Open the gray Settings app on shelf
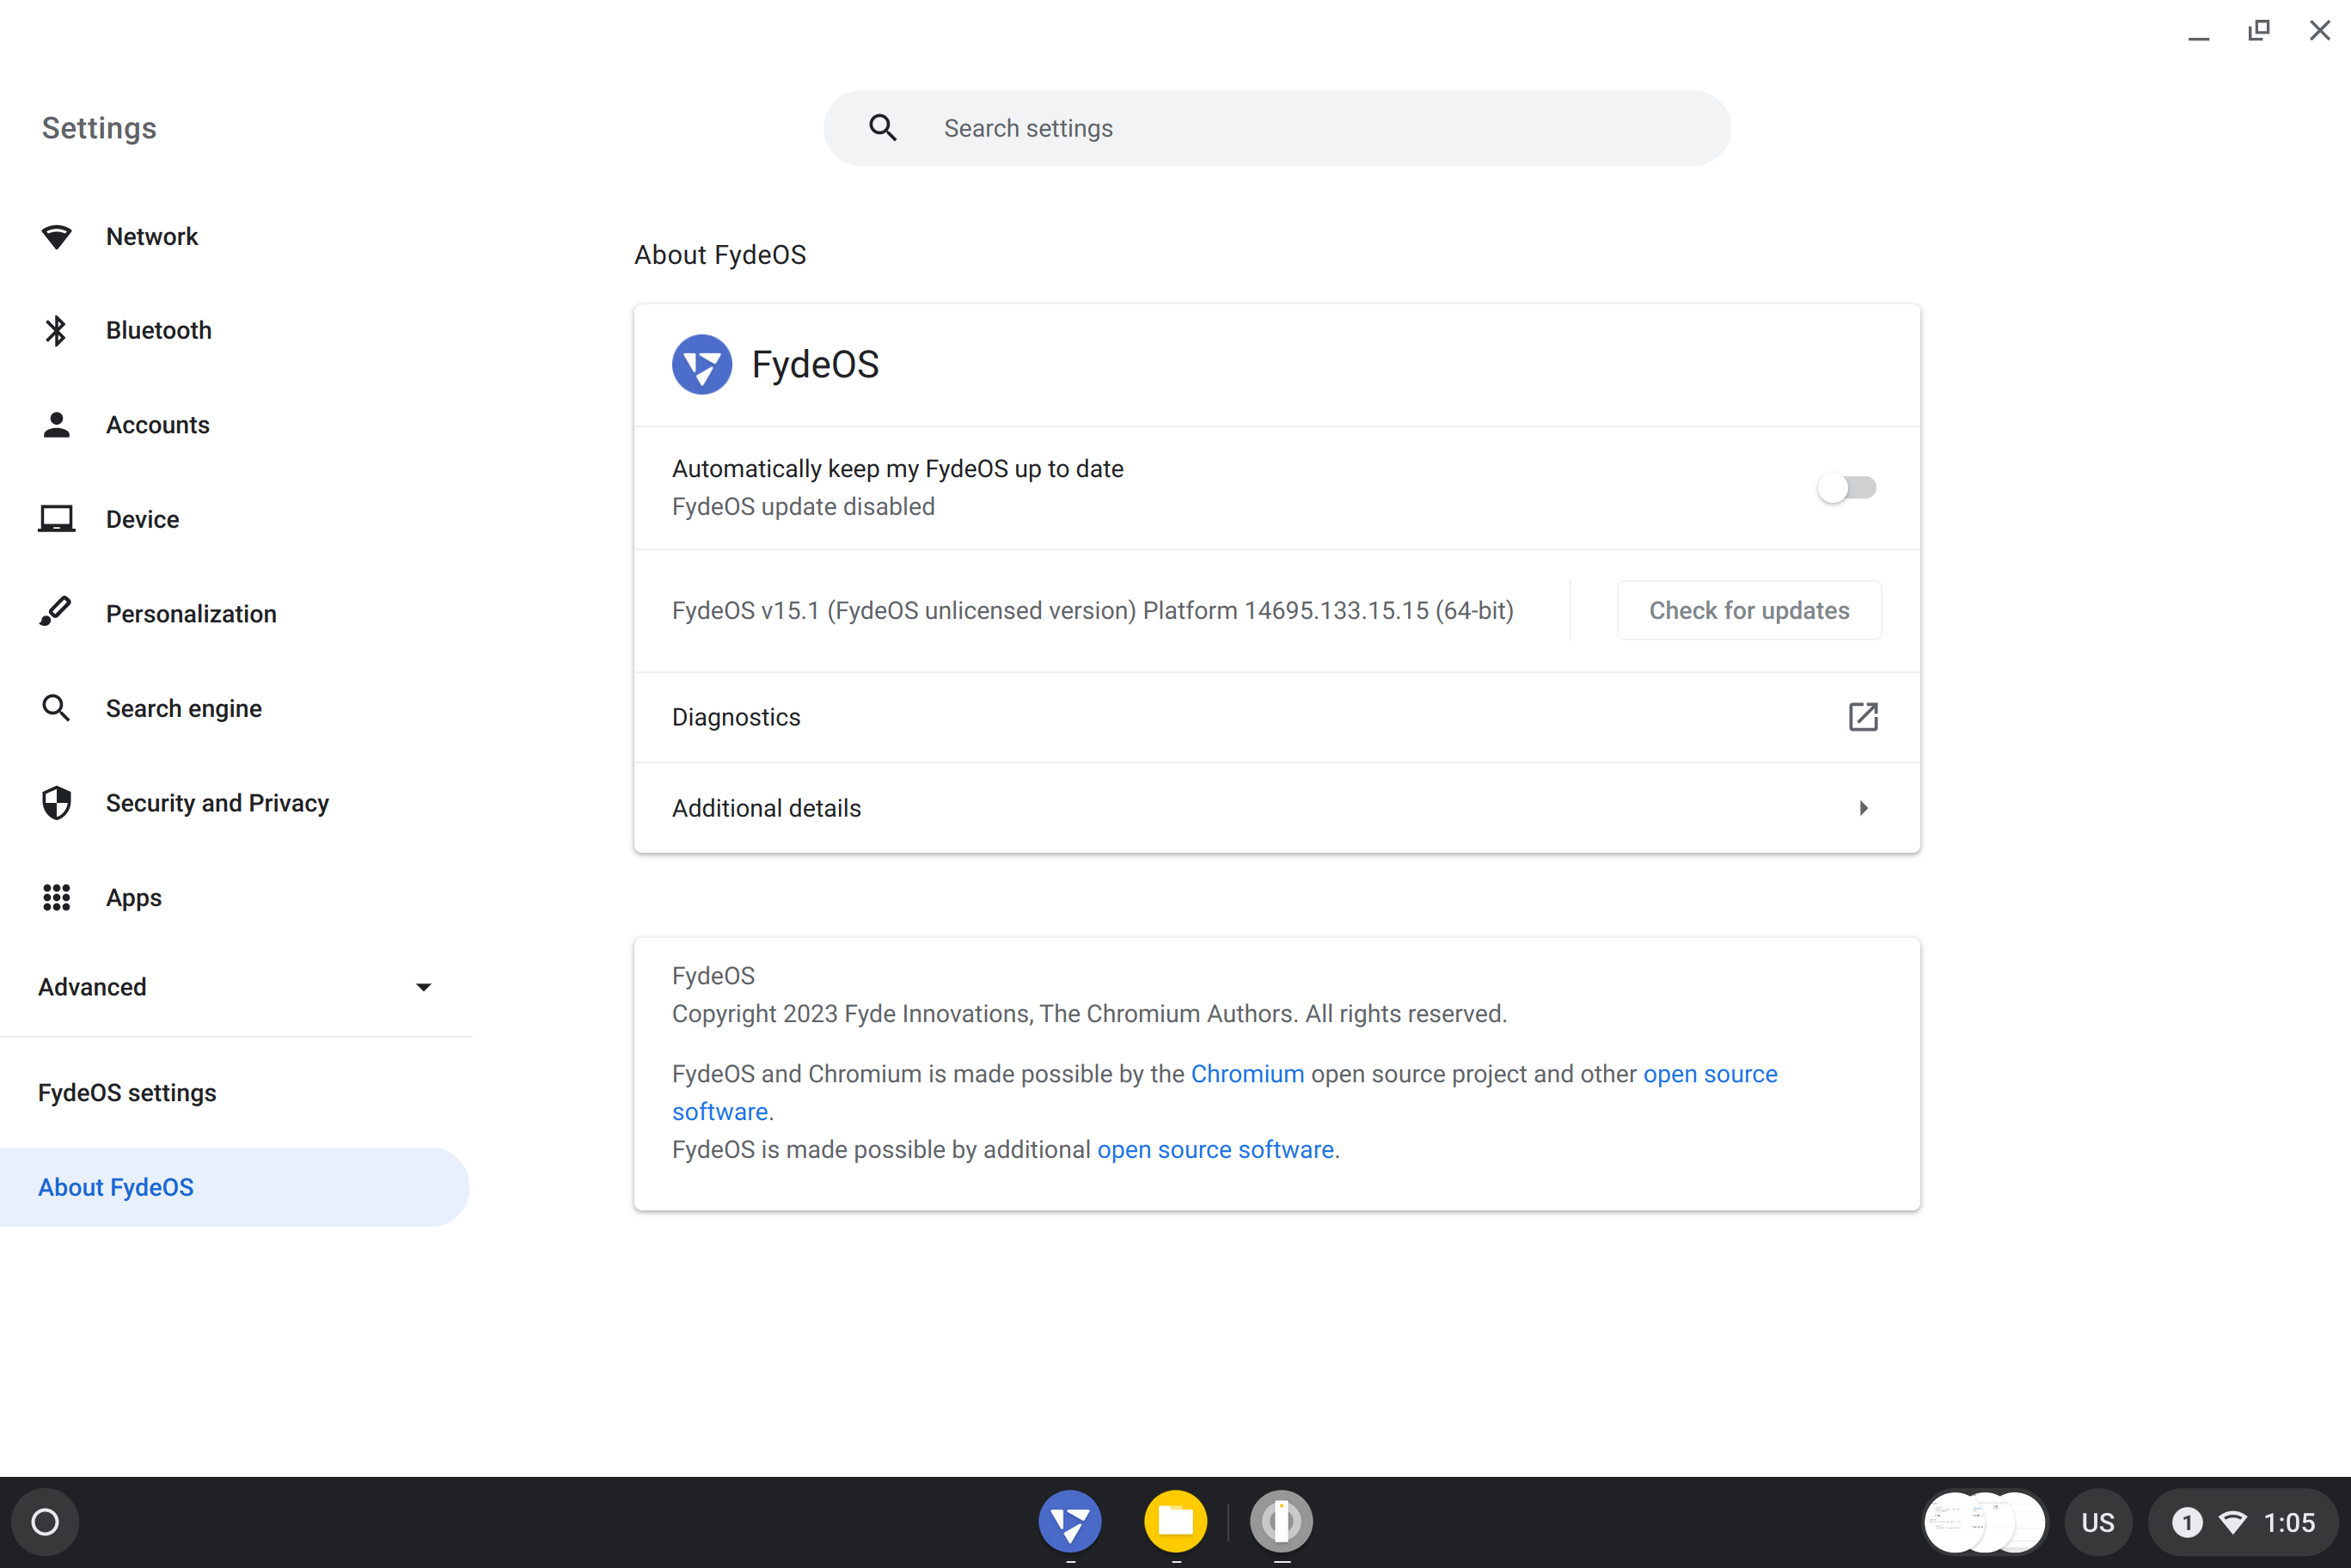Image resolution: width=2351 pixels, height=1568 pixels. pyautogui.click(x=1281, y=1522)
